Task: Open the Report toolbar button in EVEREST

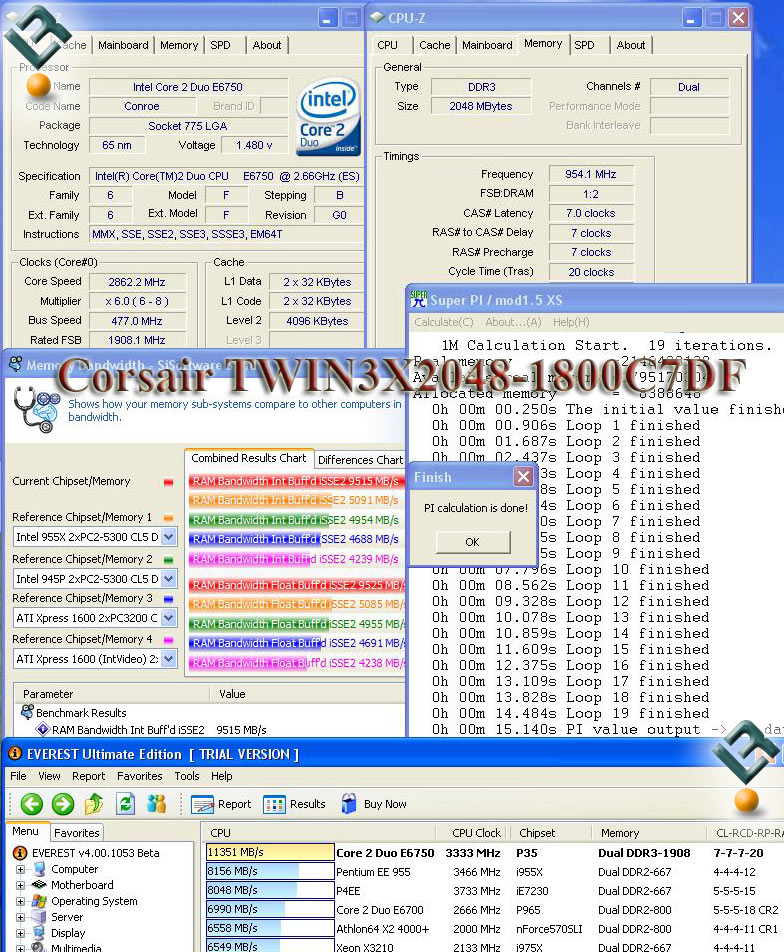Action: coord(221,804)
